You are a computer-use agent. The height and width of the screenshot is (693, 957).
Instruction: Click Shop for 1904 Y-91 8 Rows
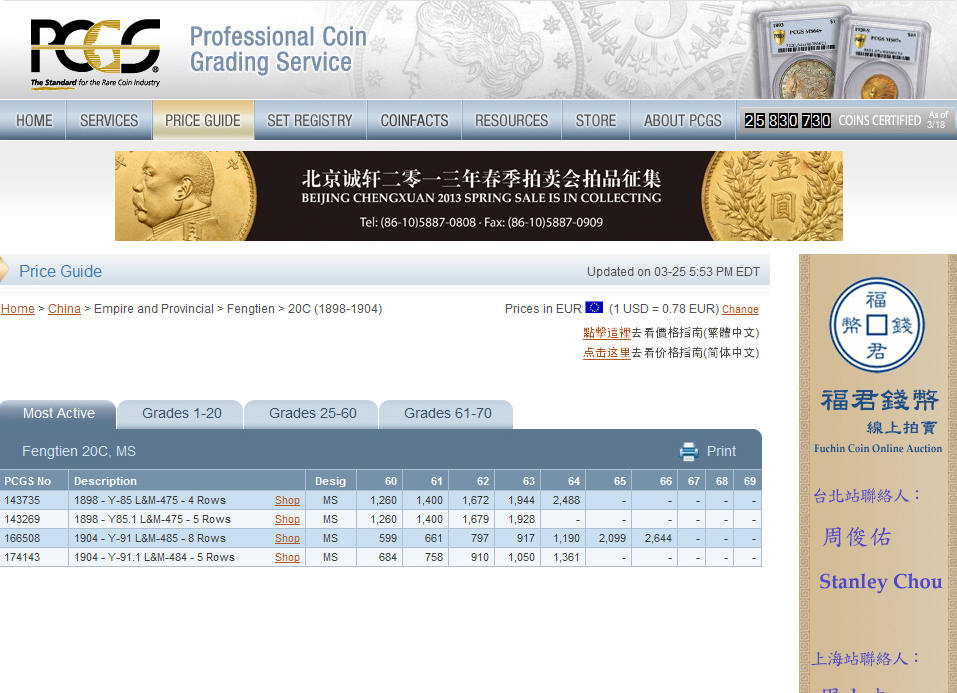pos(287,539)
